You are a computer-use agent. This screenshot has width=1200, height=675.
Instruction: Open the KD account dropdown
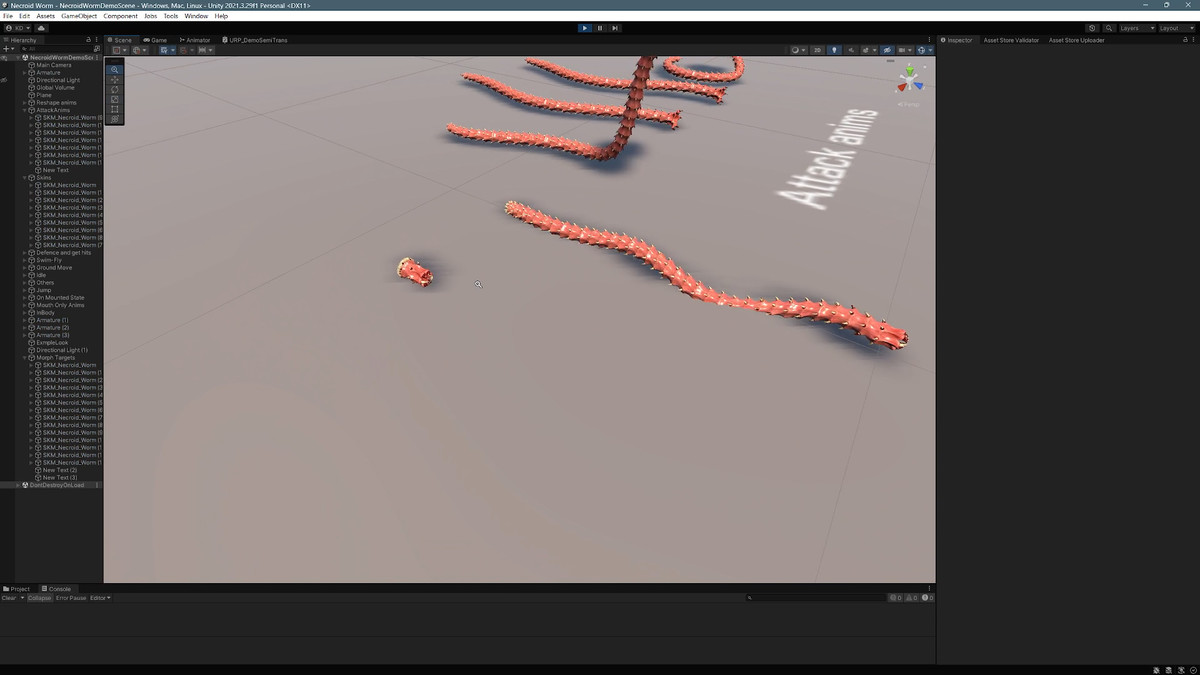pyautogui.click(x=20, y=28)
